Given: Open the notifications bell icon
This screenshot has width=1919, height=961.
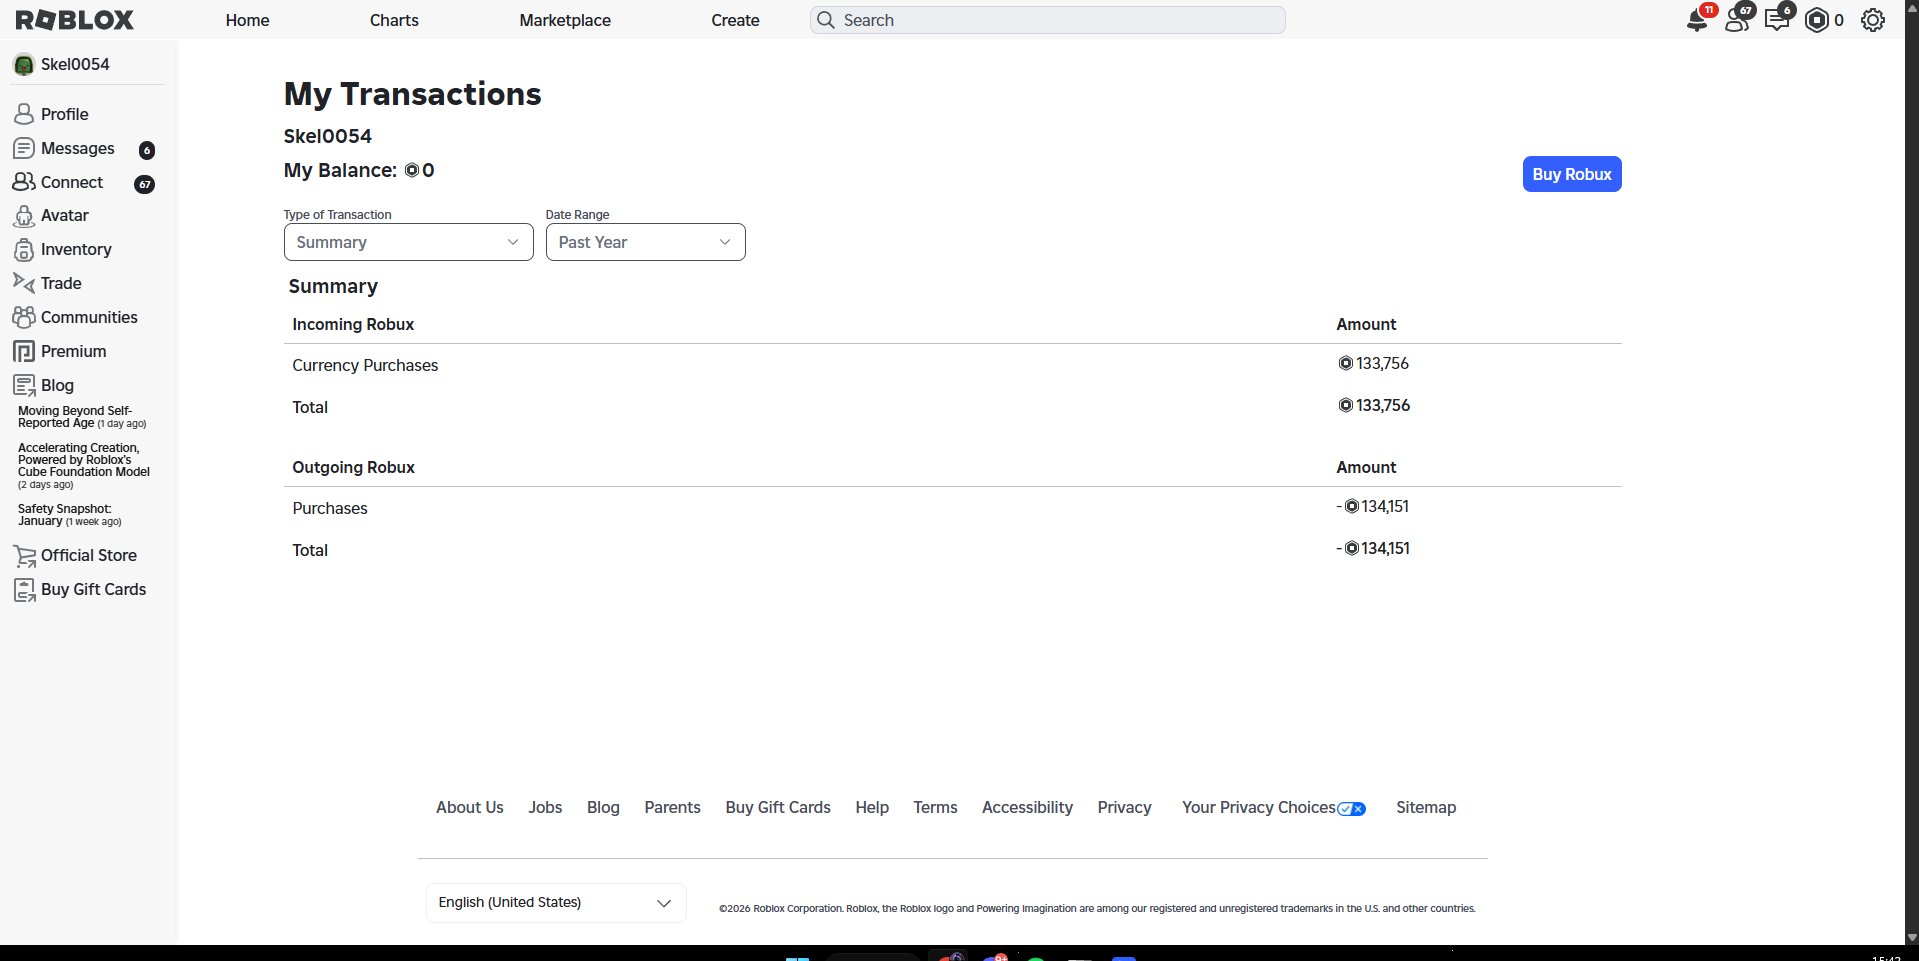Looking at the screenshot, I should 1697,20.
